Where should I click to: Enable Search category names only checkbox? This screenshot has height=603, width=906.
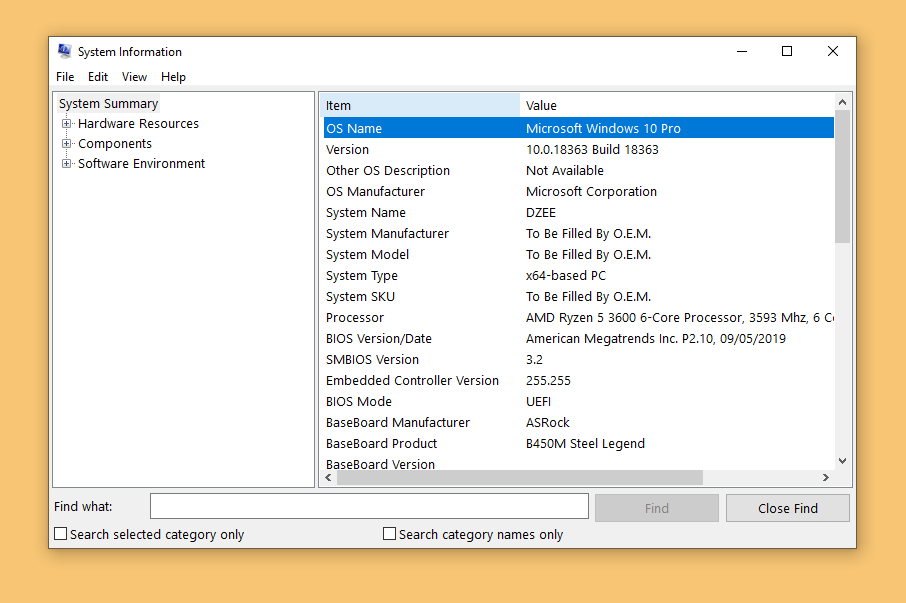(x=389, y=534)
